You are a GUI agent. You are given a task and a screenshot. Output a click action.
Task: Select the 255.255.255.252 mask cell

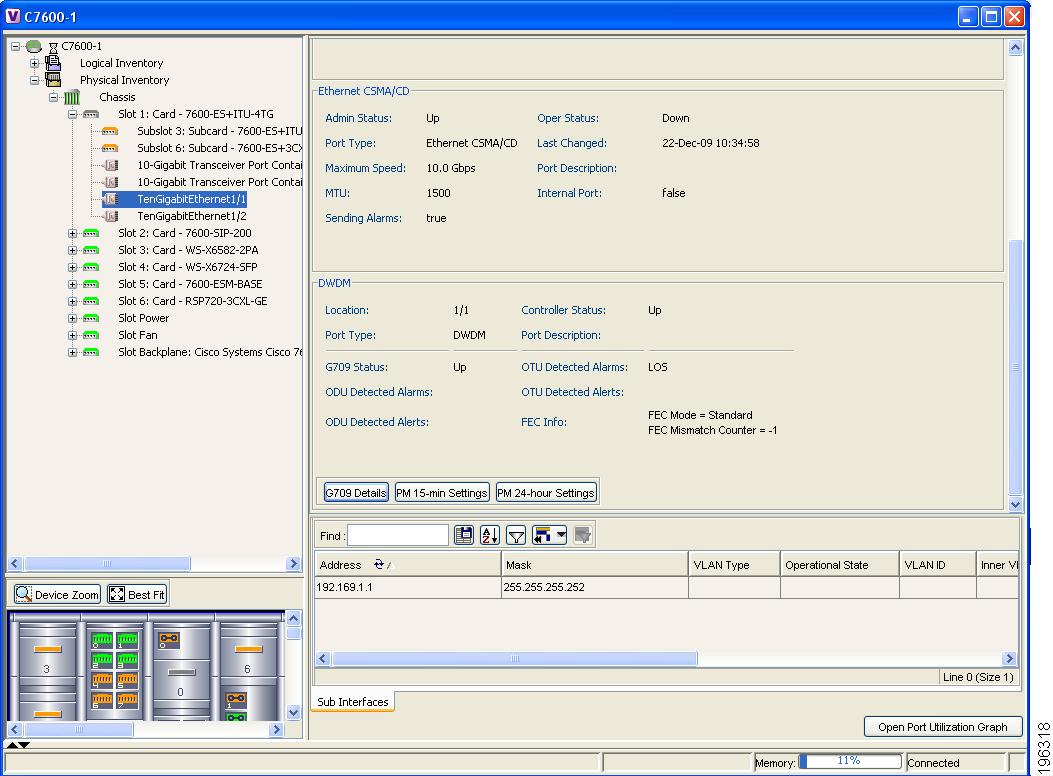594,587
